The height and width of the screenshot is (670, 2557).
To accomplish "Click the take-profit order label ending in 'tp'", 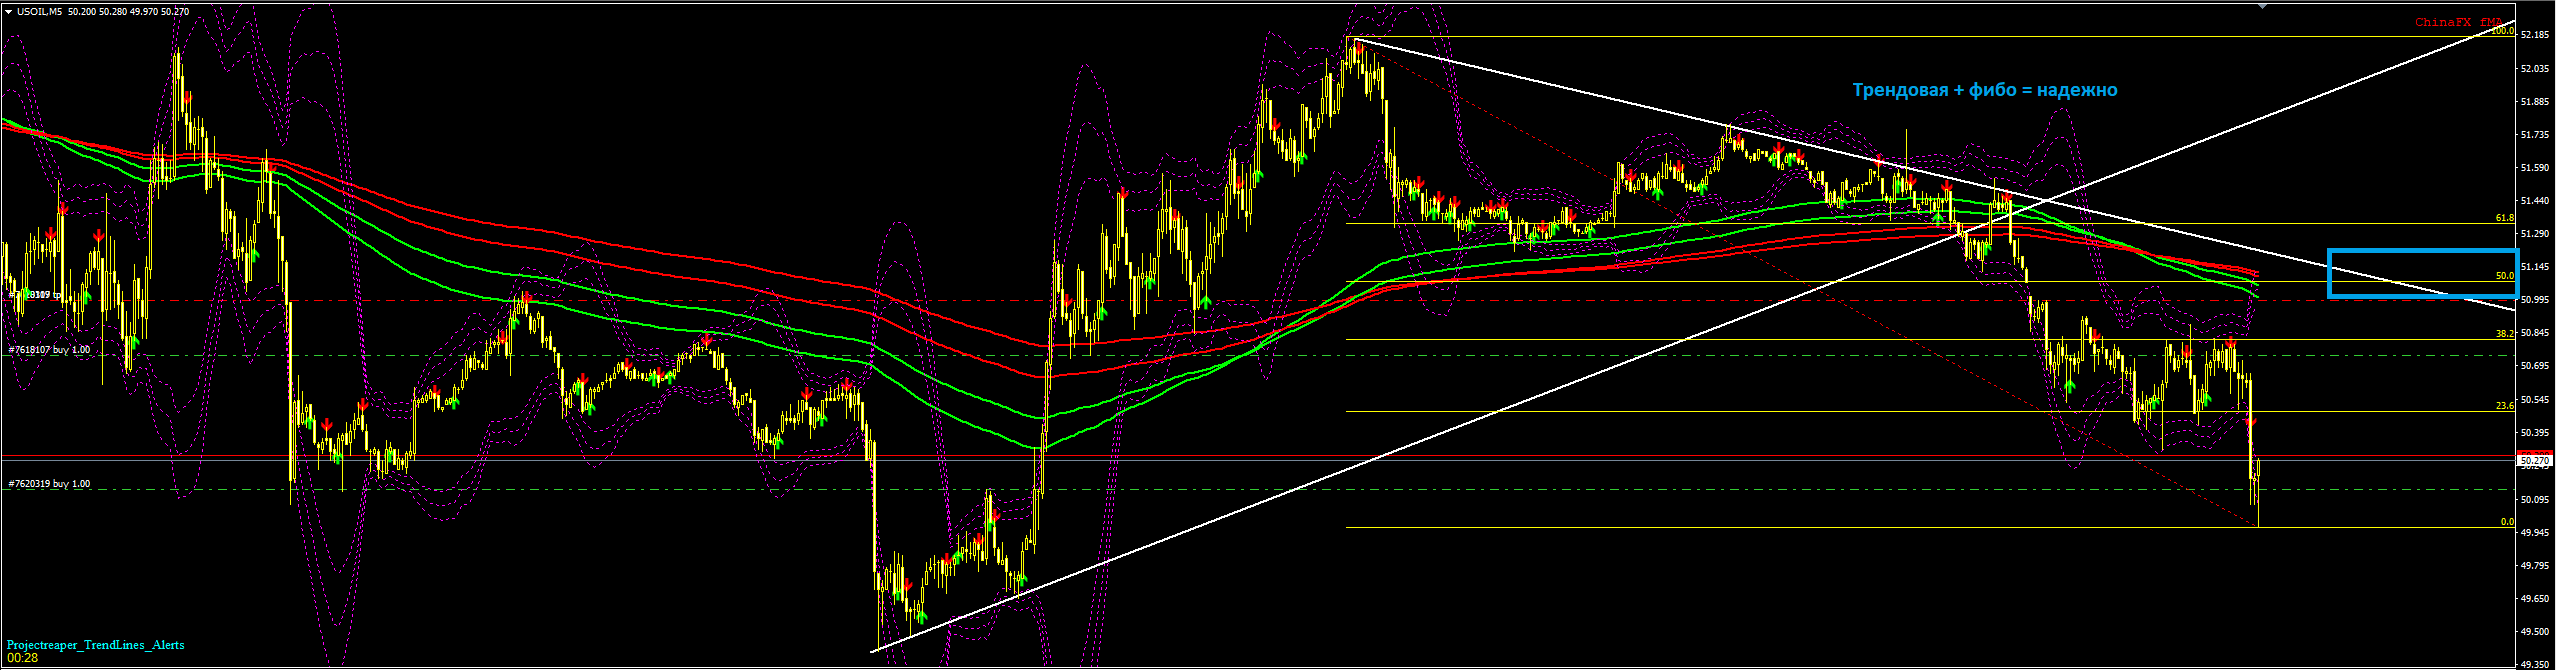I will click(x=35, y=295).
